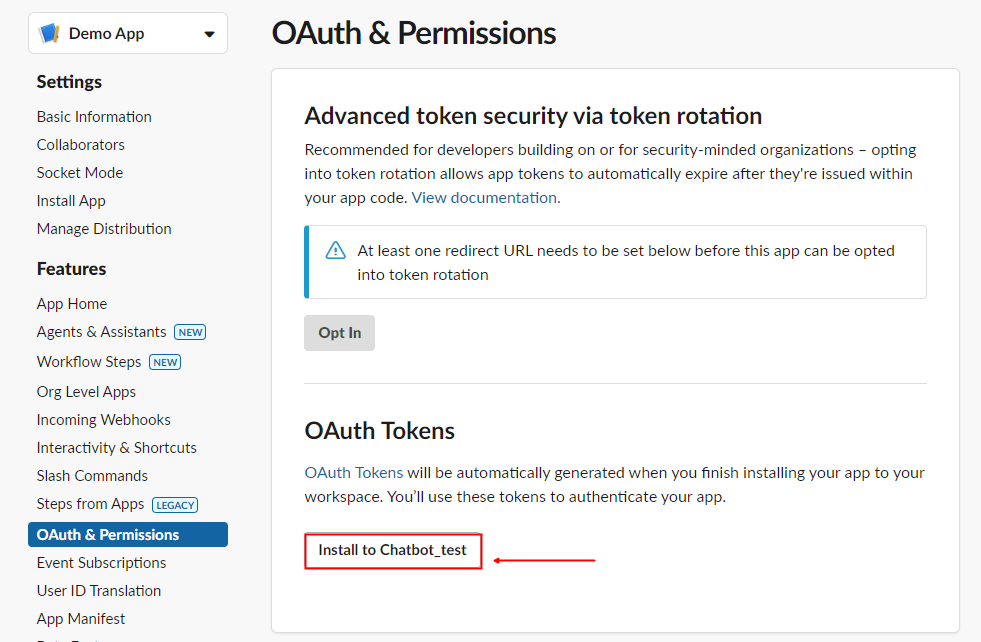Click Install to Chatbot_test button

(x=393, y=550)
